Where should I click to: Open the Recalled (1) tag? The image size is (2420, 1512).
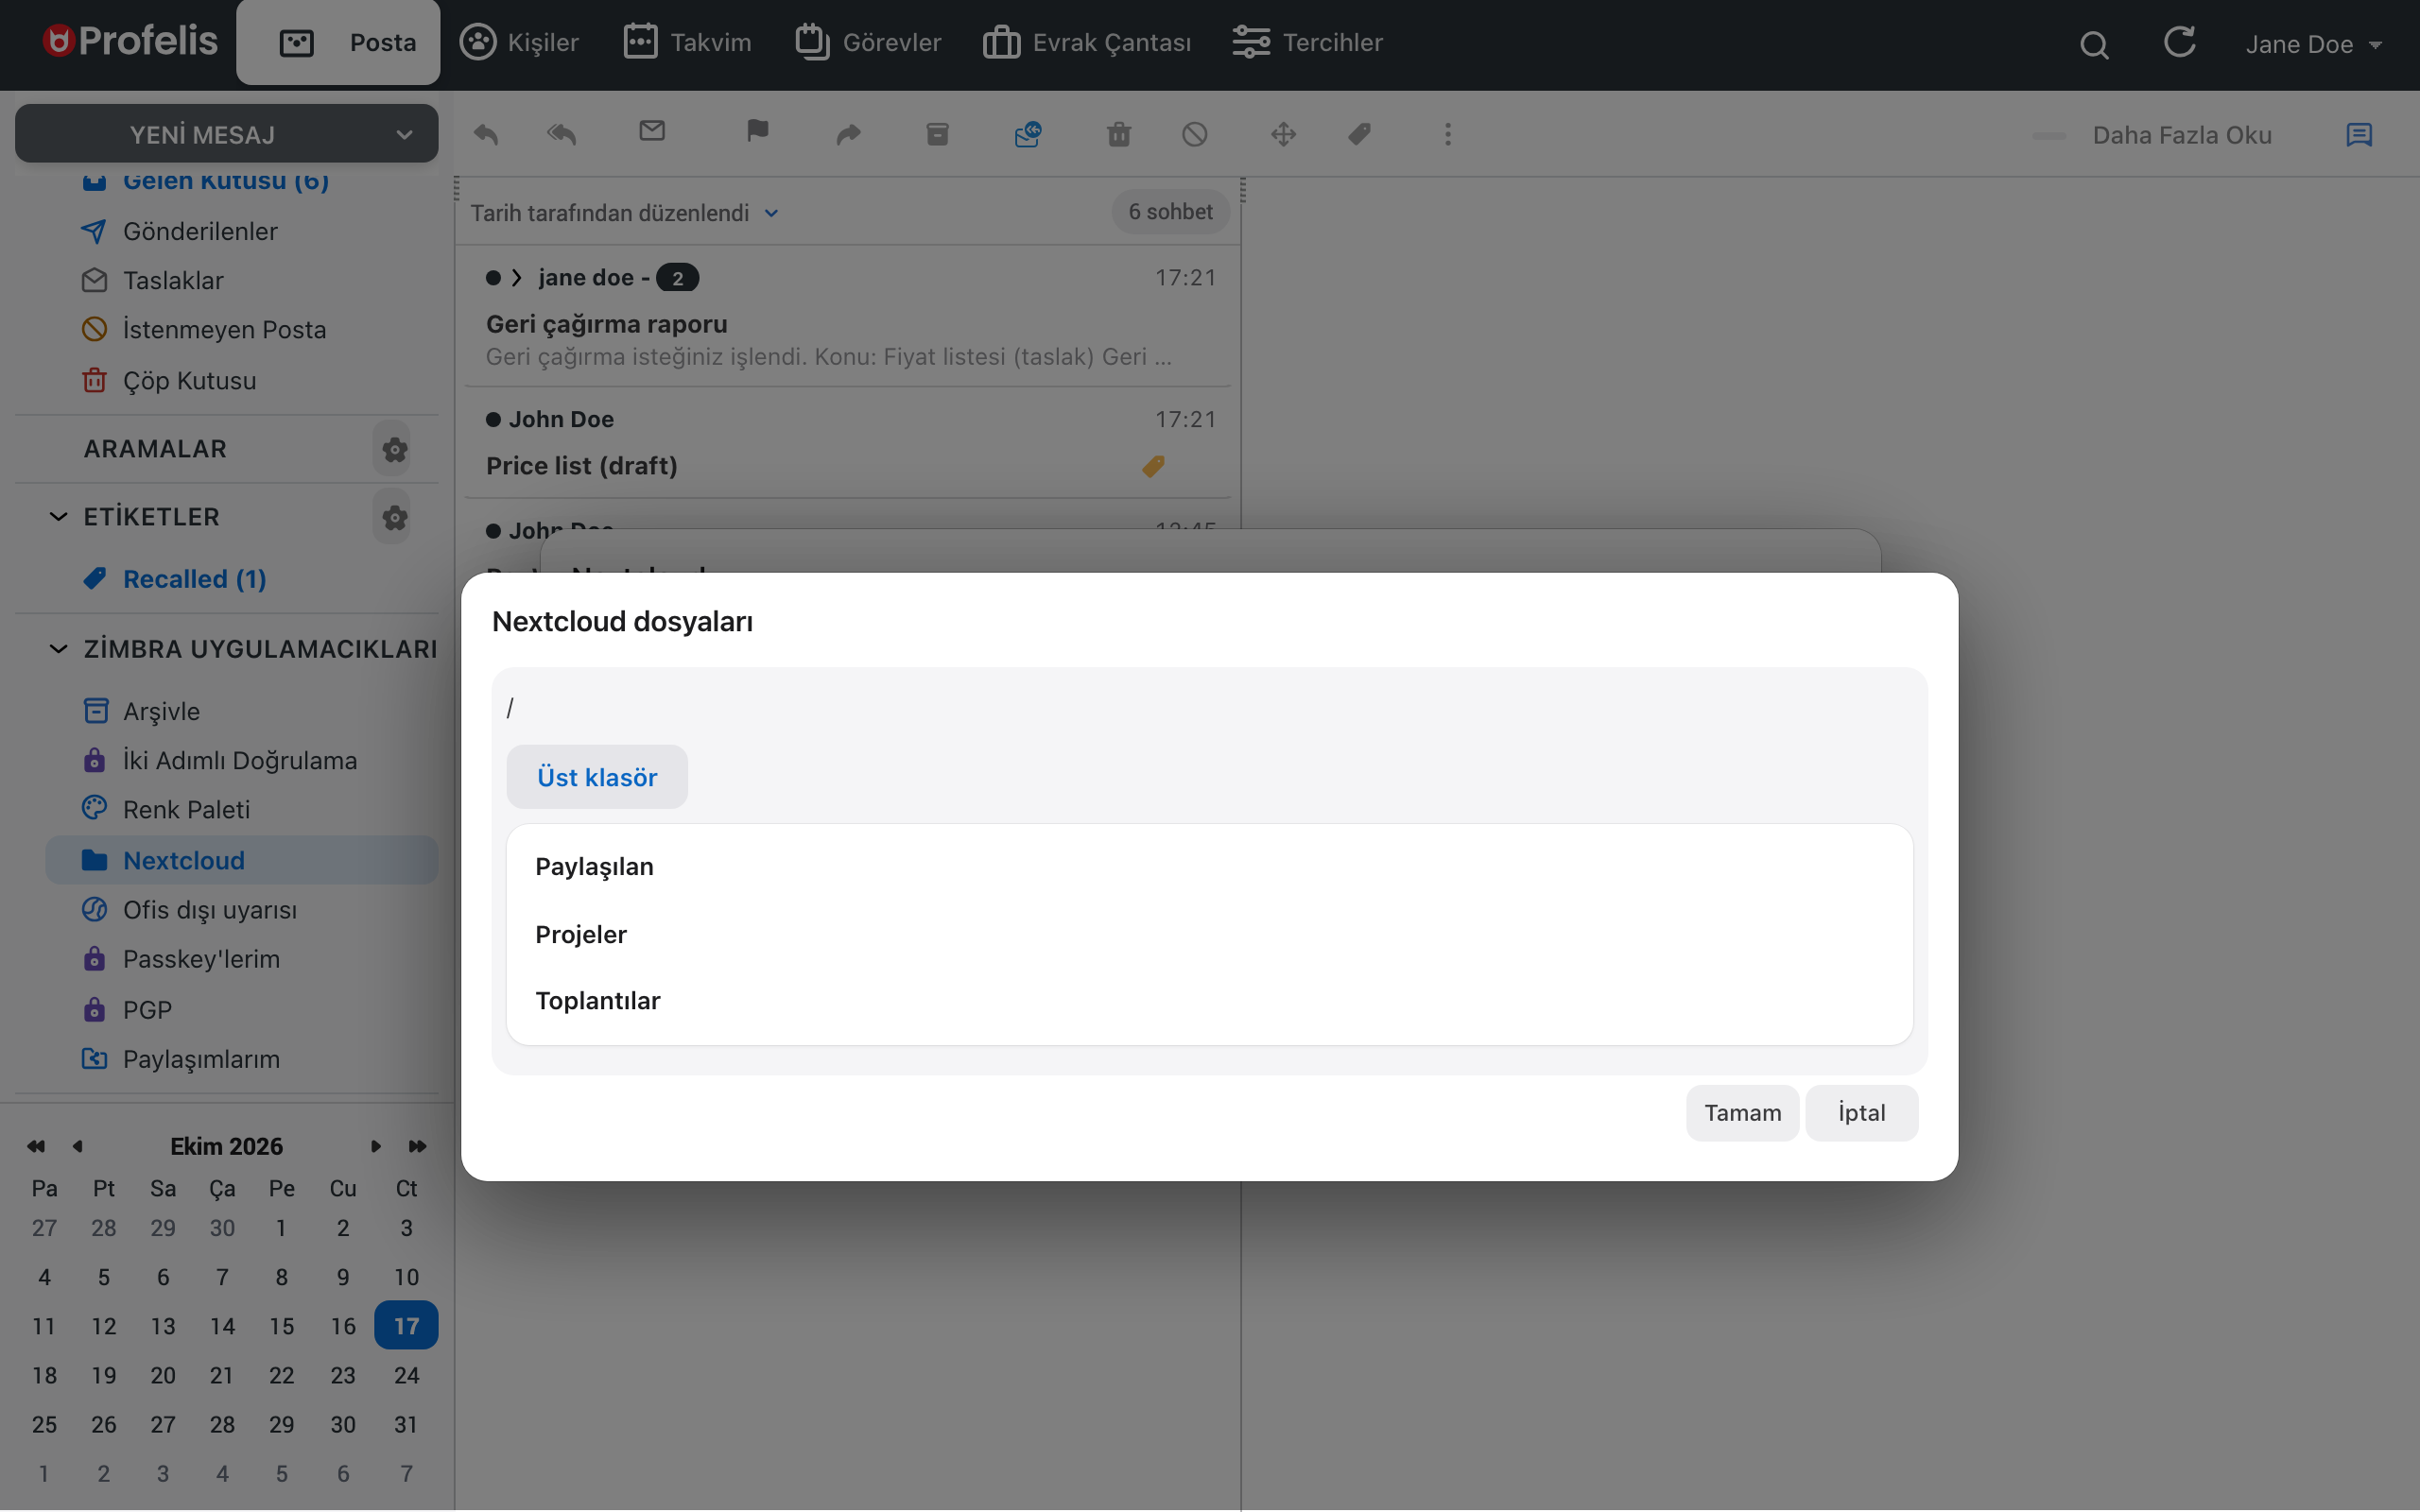[194, 579]
